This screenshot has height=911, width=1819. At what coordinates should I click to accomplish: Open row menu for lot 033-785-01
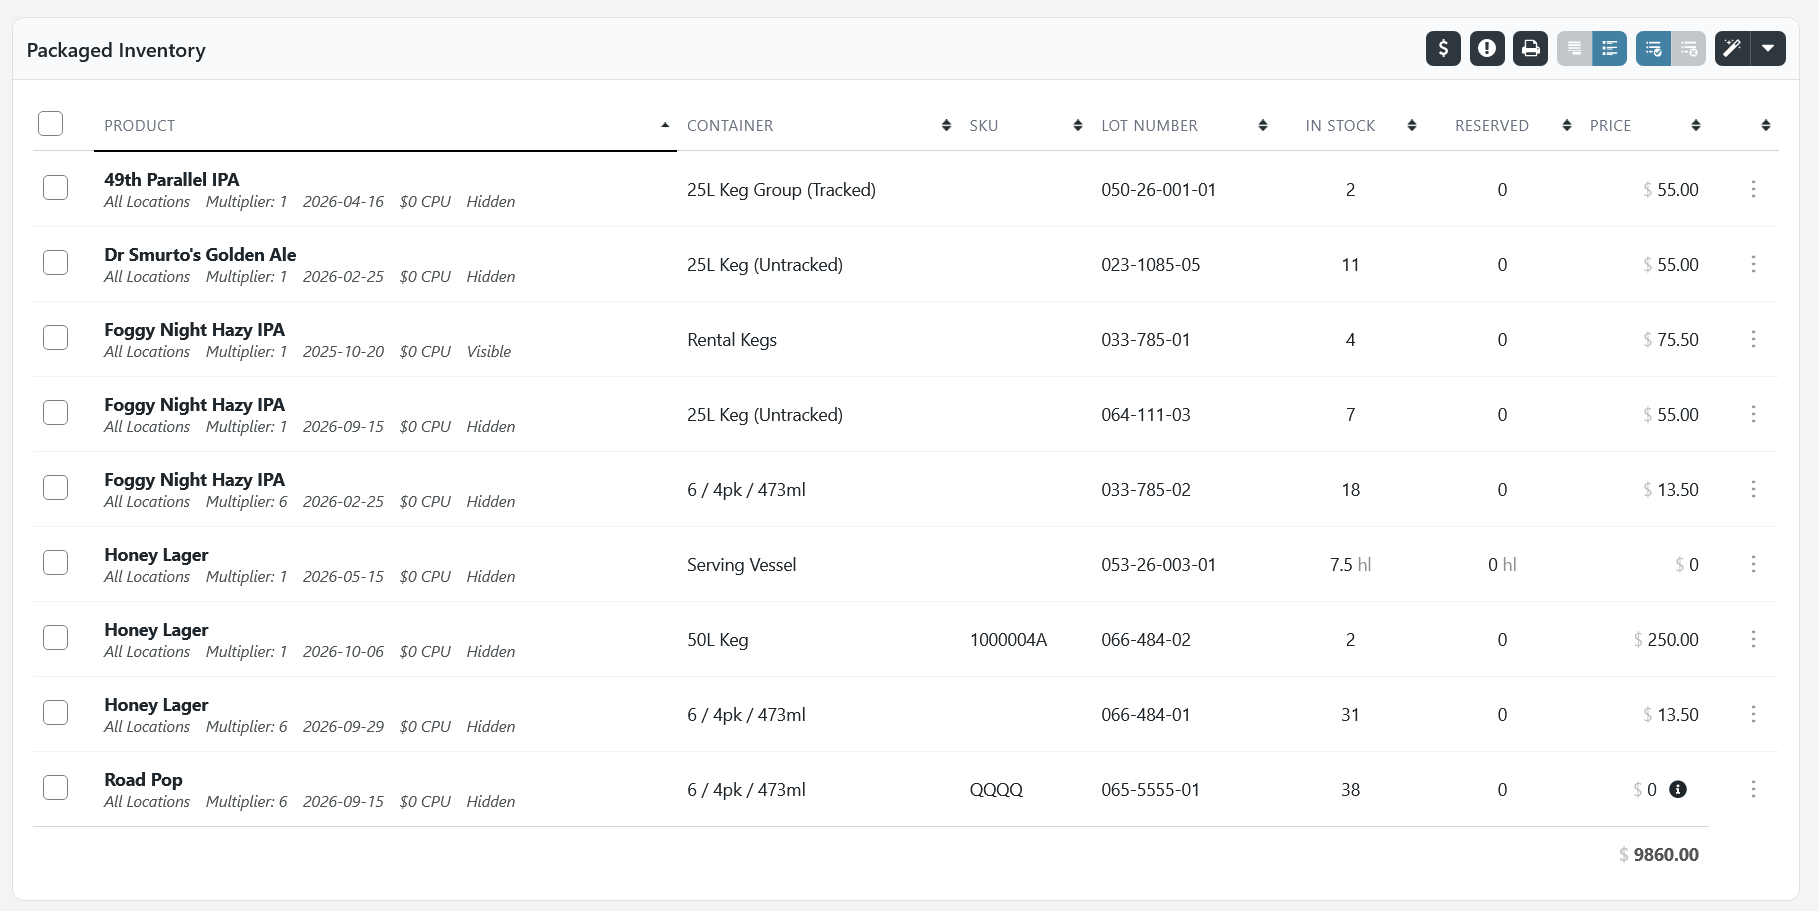pos(1753,339)
